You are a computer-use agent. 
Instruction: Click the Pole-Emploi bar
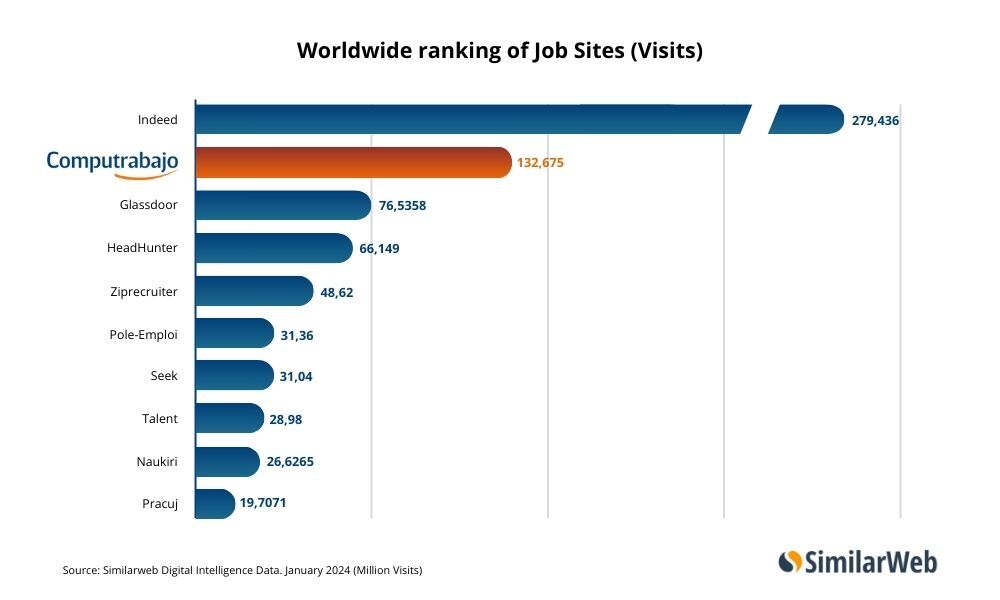coord(235,333)
